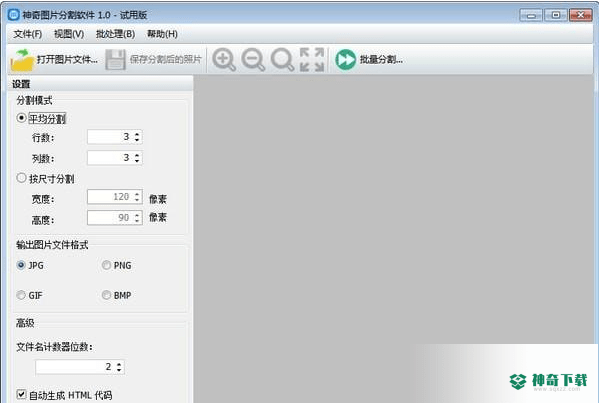The width and height of the screenshot is (599, 403).
Task: Increase the 行数 spinner value
Action: coord(137,134)
